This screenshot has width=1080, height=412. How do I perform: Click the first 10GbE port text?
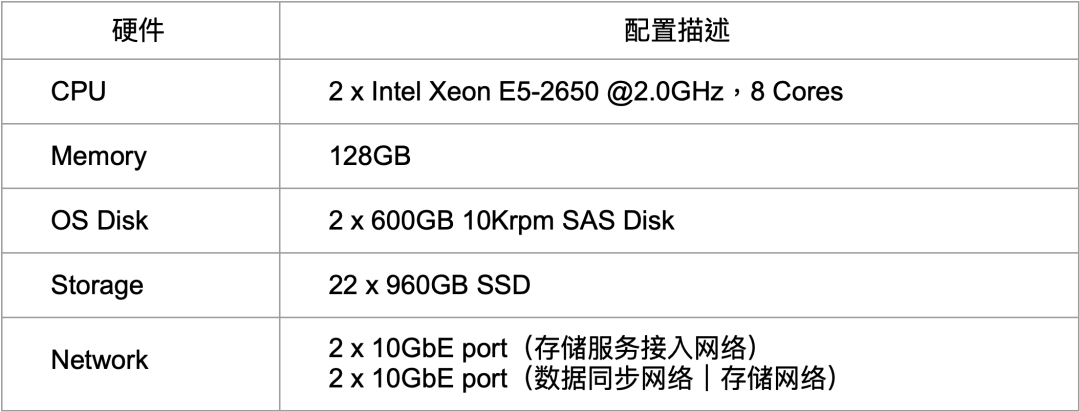pyautogui.click(x=439, y=349)
